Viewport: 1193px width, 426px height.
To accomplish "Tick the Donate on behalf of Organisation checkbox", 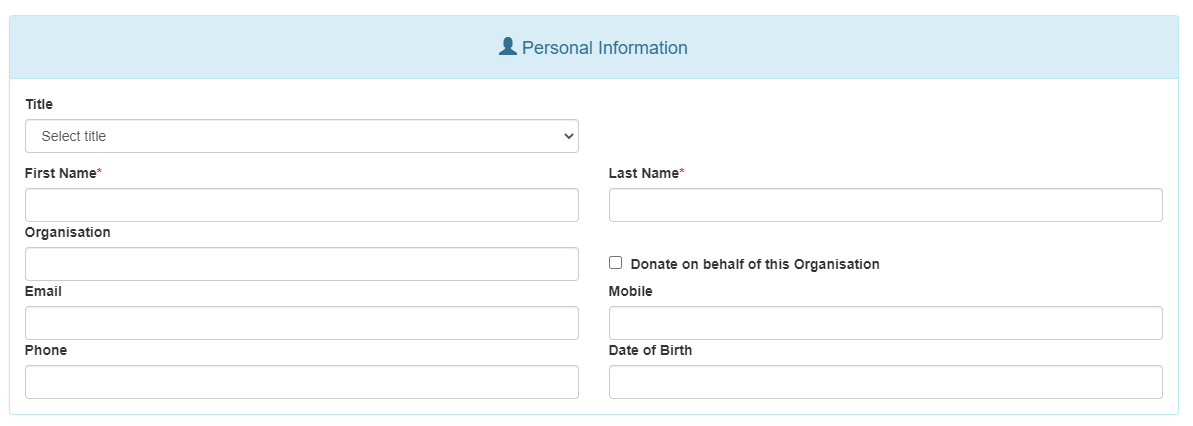I will coord(616,262).
